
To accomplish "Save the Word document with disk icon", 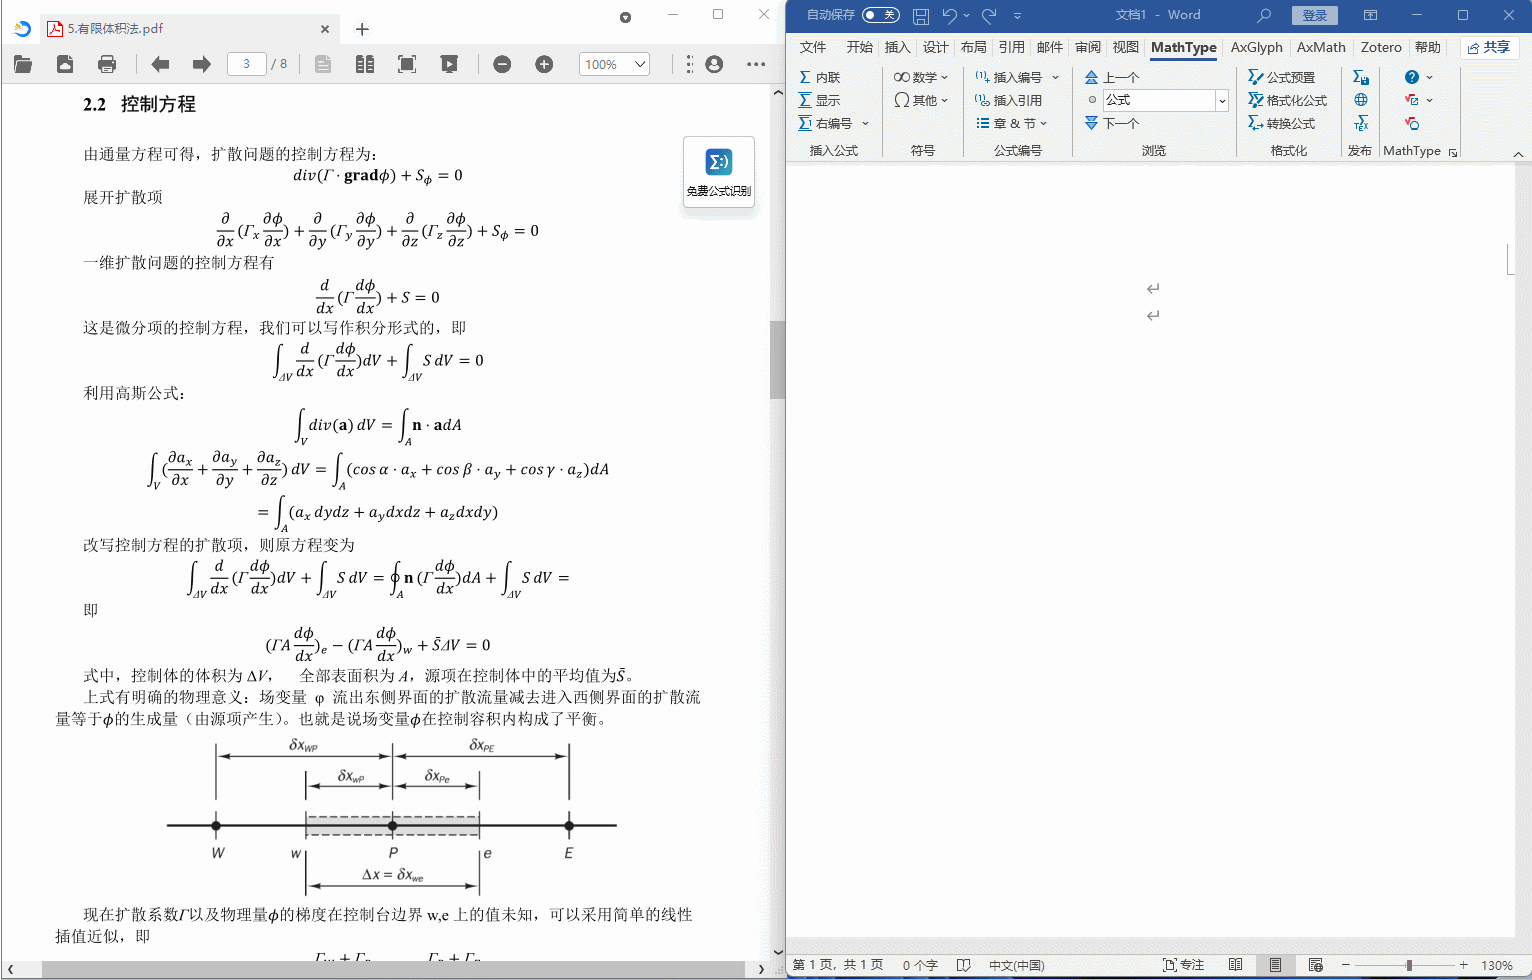I will tap(921, 15).
